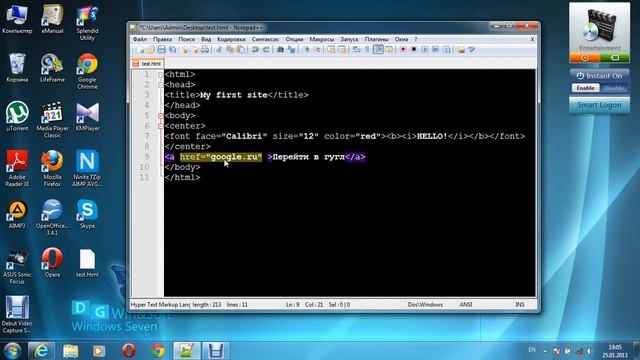Save the document with the floppy icon
Viewport: 640px width, 360px height.
click(162, 50)
